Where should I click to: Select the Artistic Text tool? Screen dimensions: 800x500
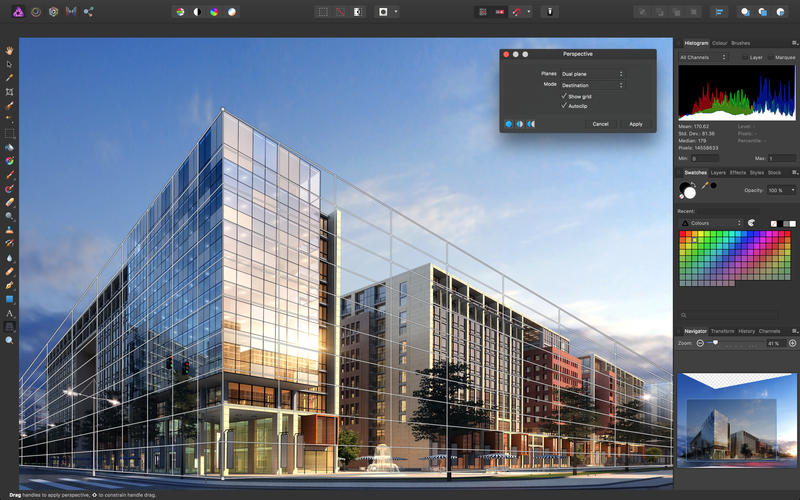coord(9,313)
